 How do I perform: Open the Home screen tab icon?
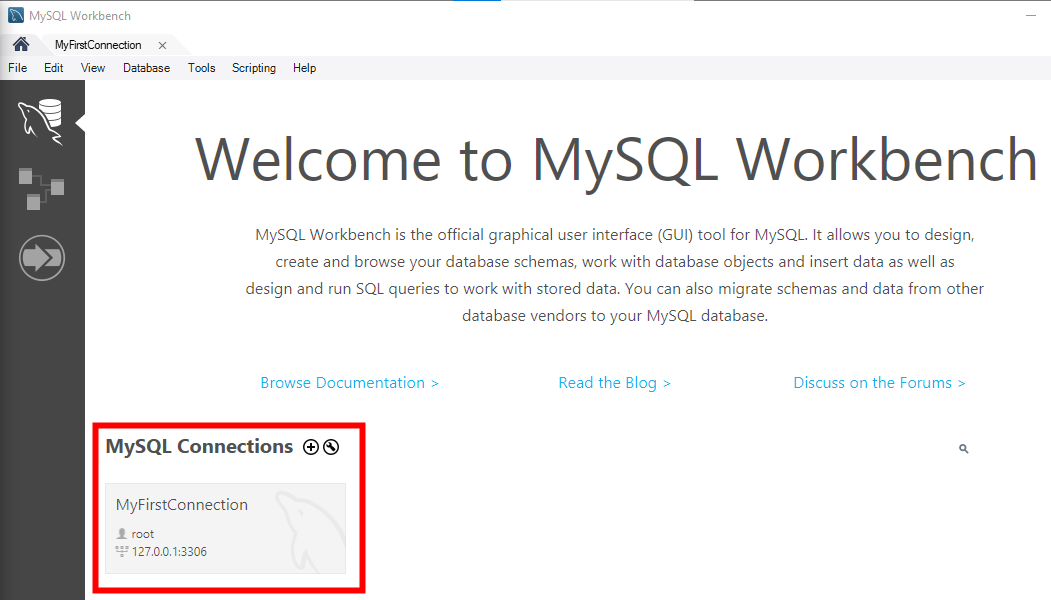[21, 44]
